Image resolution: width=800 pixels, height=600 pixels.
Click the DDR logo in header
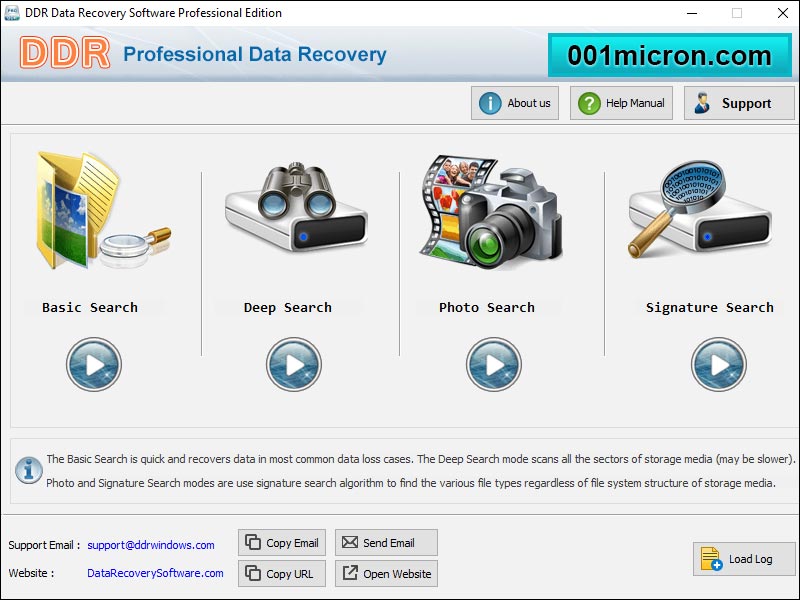click(65, 53)
